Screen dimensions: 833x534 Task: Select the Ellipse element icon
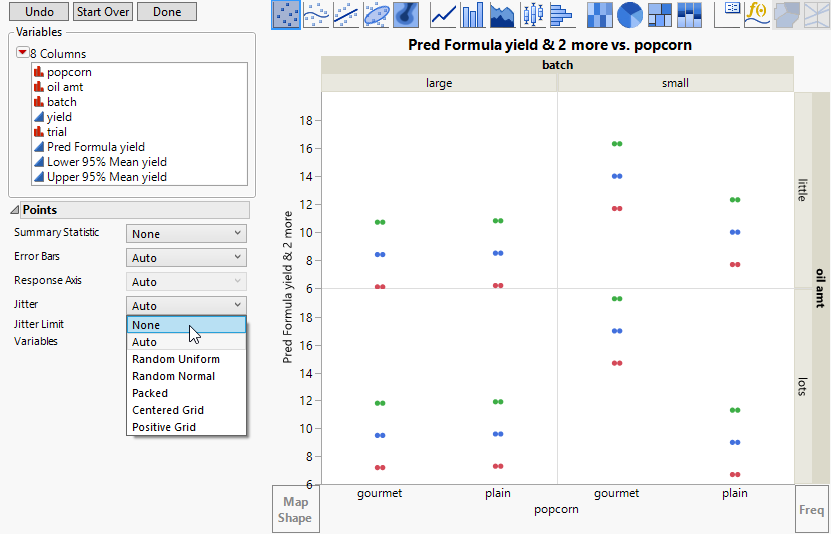376,14
